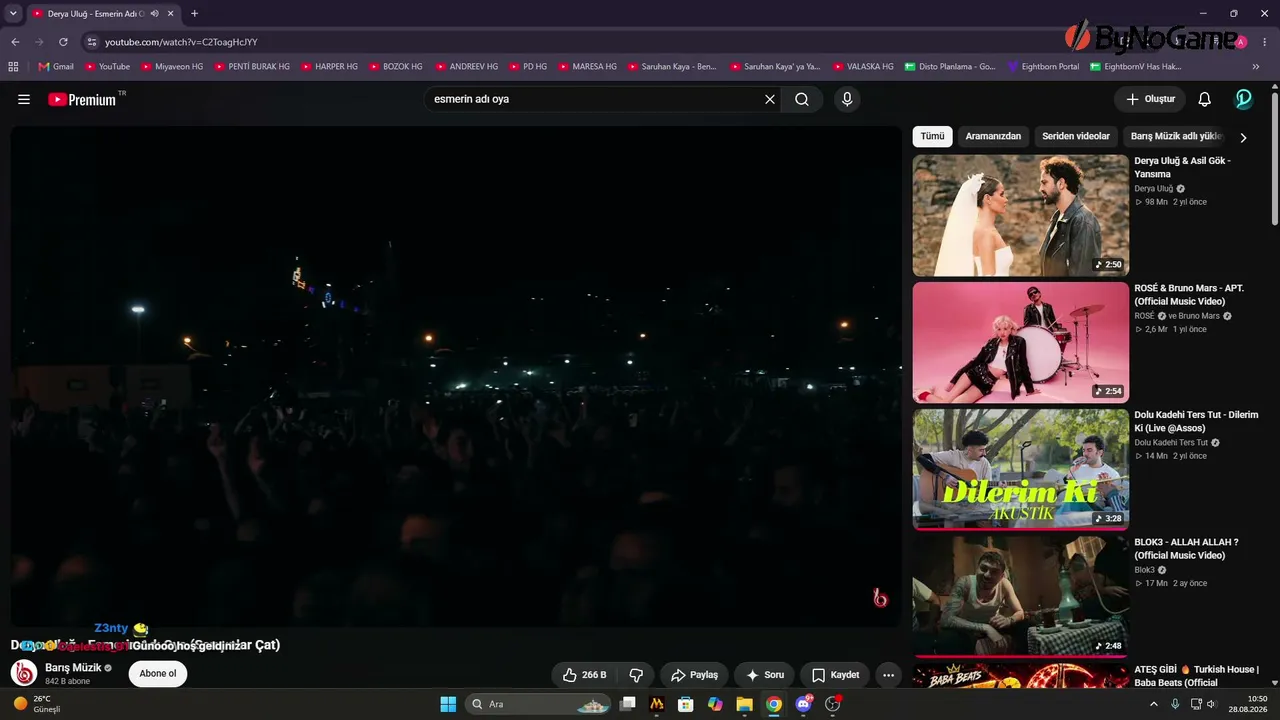Like the video showing 266 B

[x=585, y=675]
